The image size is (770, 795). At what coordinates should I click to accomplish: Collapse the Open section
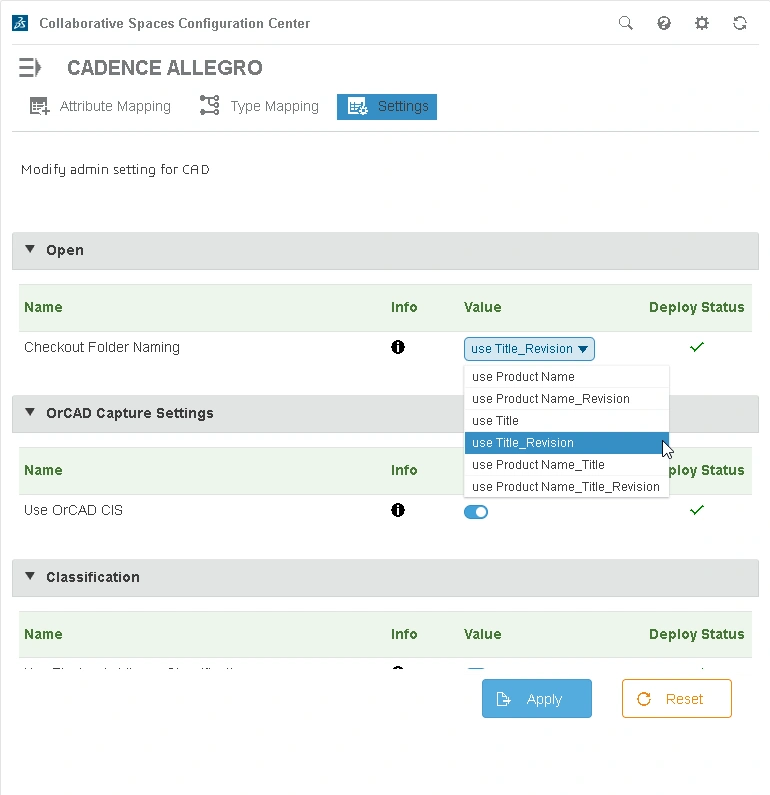(30, 249)
